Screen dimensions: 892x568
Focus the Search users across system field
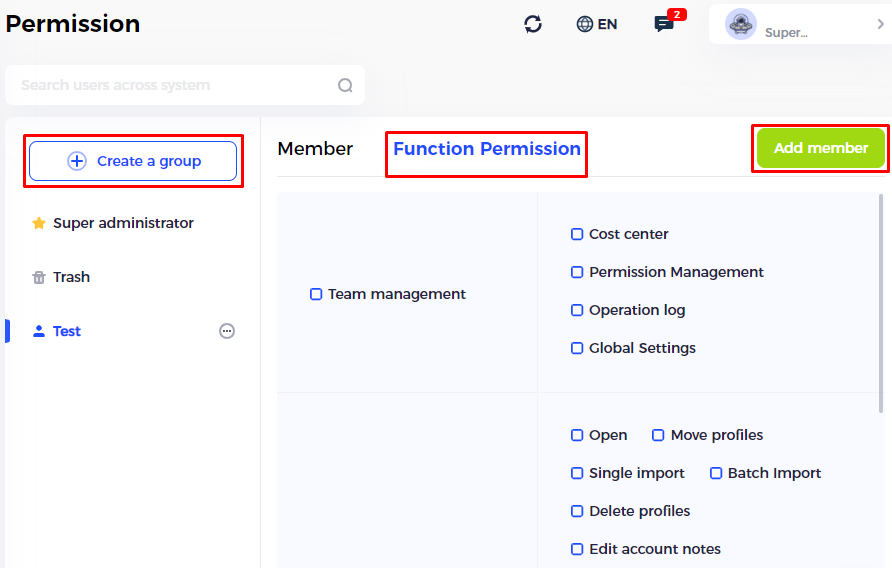(x=185, y=85)
